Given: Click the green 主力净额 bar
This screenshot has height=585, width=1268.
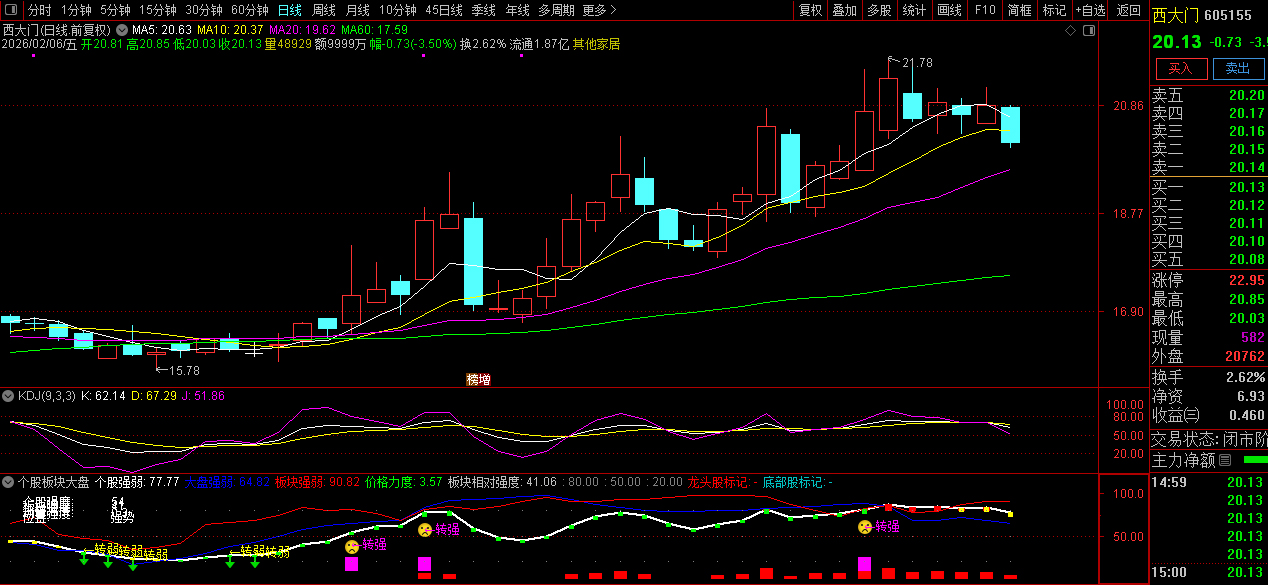Looking at the screenshot, I should [1254, 460].
